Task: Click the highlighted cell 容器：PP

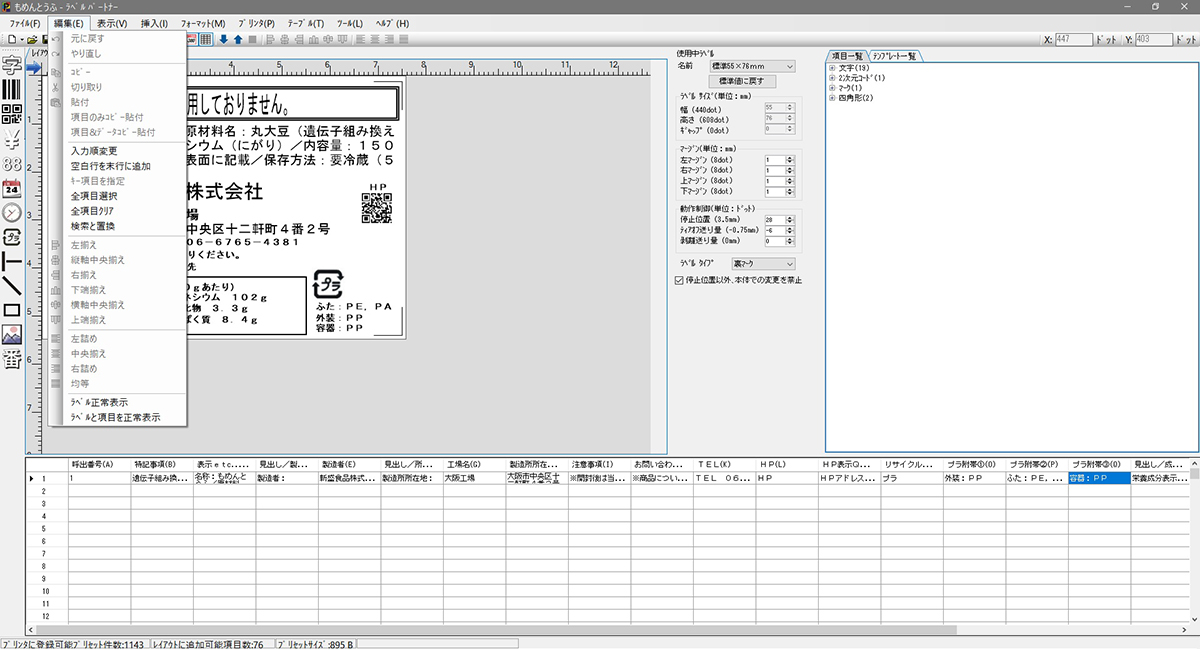Action: 1099,478
